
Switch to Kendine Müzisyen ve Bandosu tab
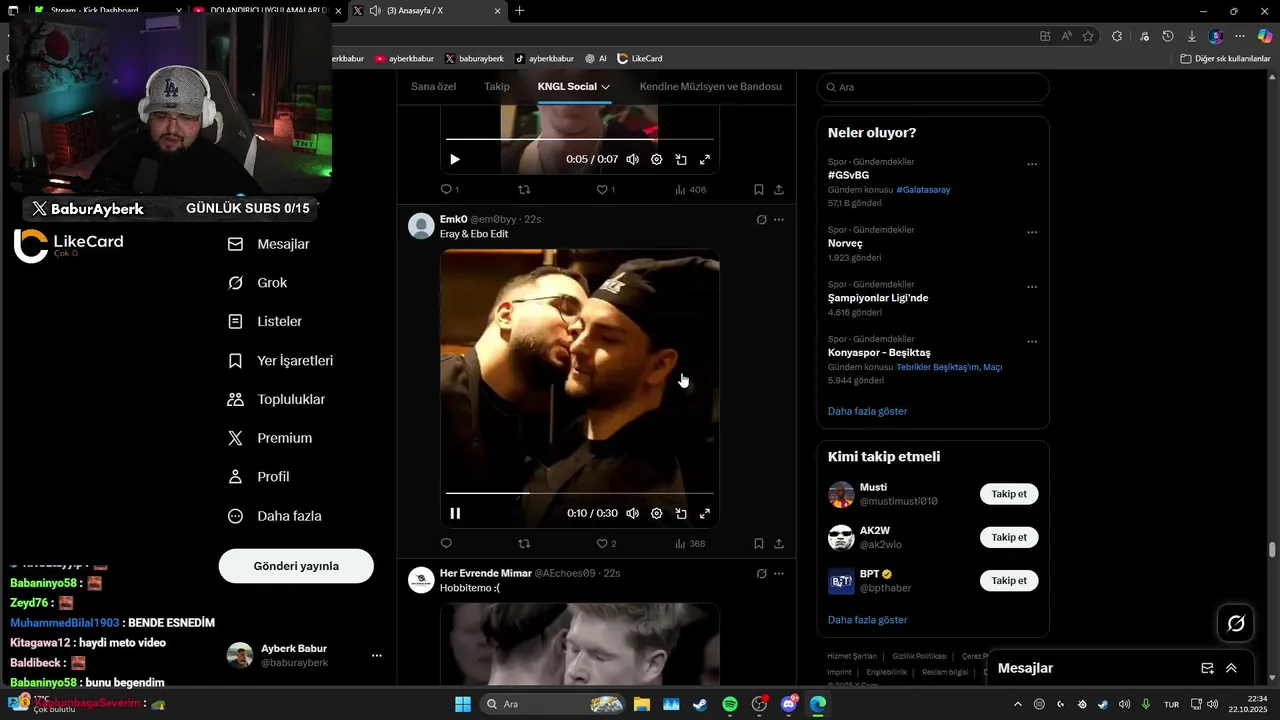(x=710, y=87)
